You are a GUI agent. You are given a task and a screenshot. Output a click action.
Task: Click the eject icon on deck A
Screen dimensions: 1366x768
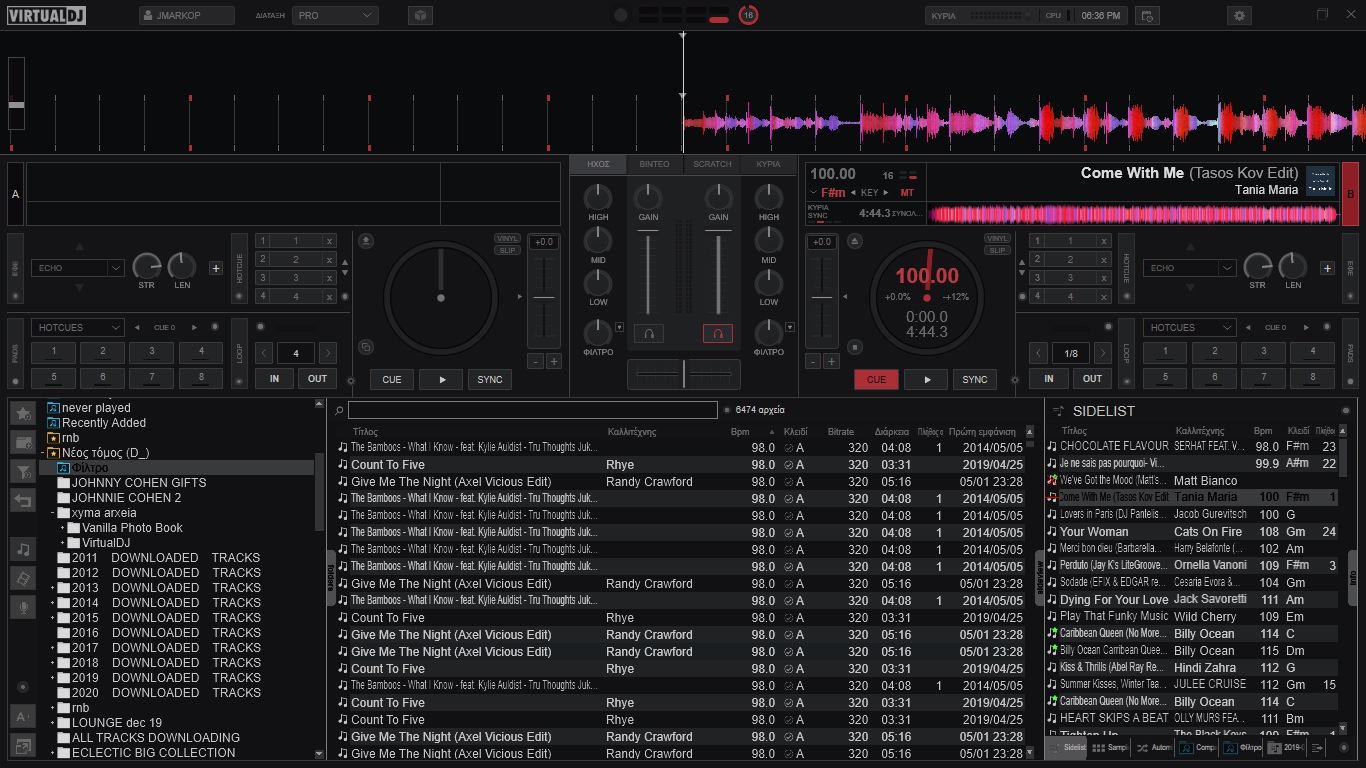coord(367,241)
